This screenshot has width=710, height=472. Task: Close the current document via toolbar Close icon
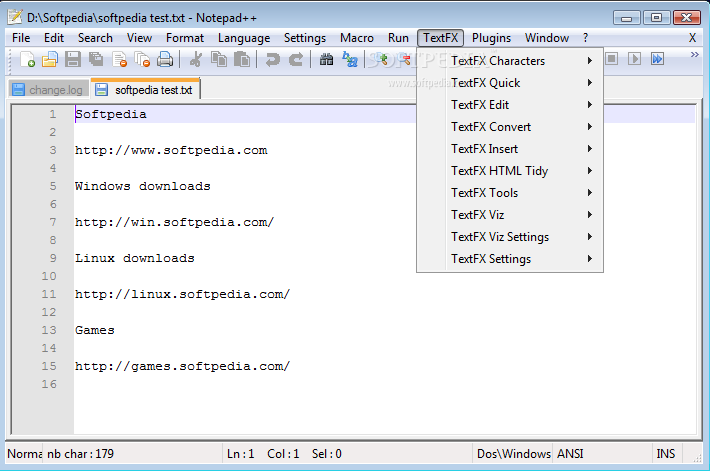(x=119, y=59)
